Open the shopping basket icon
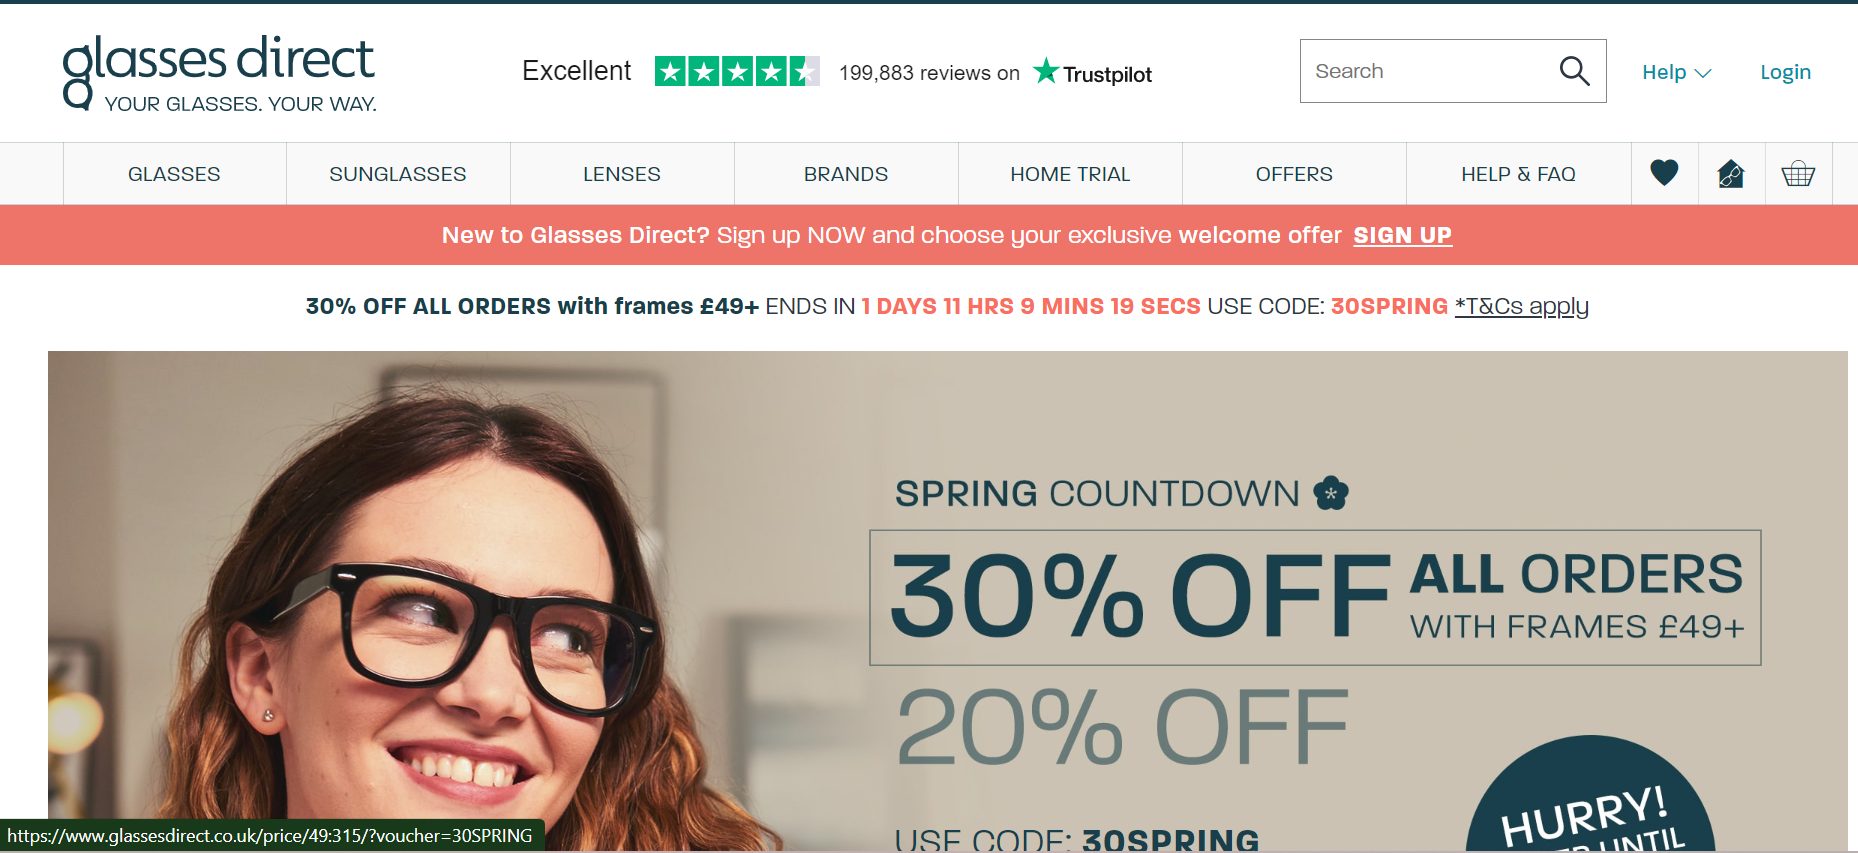 1798,174
